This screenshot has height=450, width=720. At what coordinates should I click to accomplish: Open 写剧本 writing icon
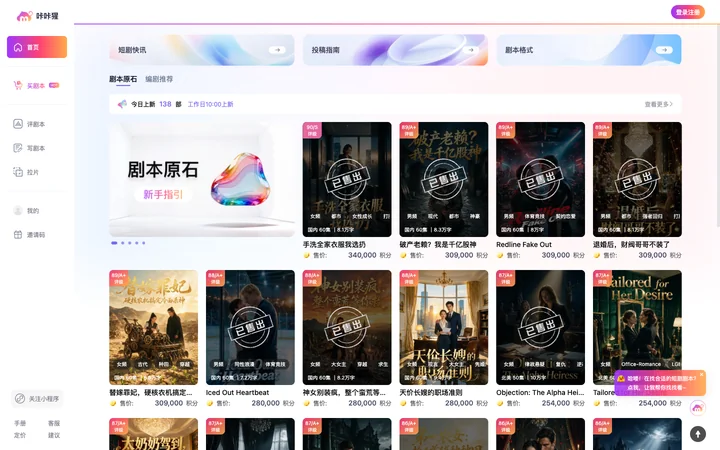pos(18,148)
